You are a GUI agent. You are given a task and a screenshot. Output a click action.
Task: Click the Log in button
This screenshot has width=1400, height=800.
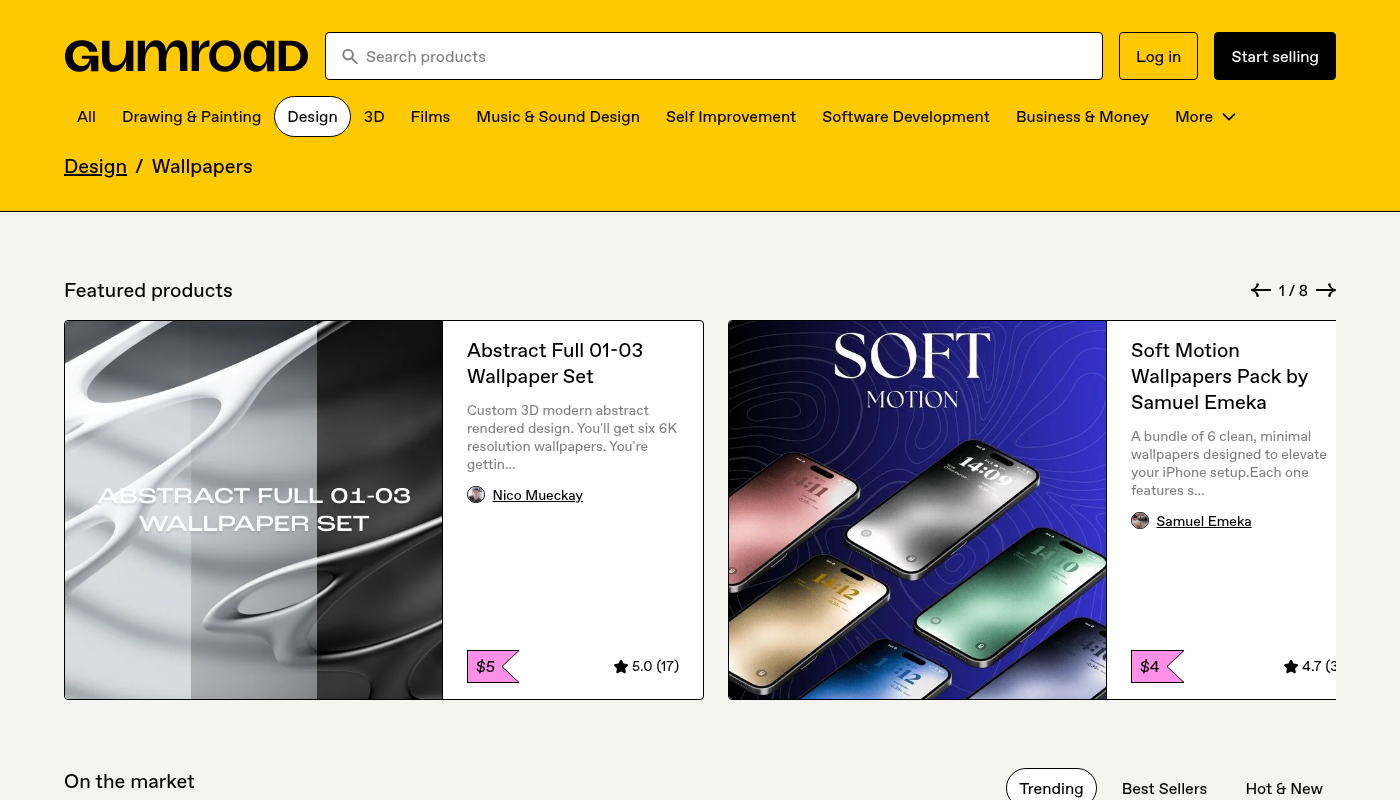click(x=1158, y=56)
